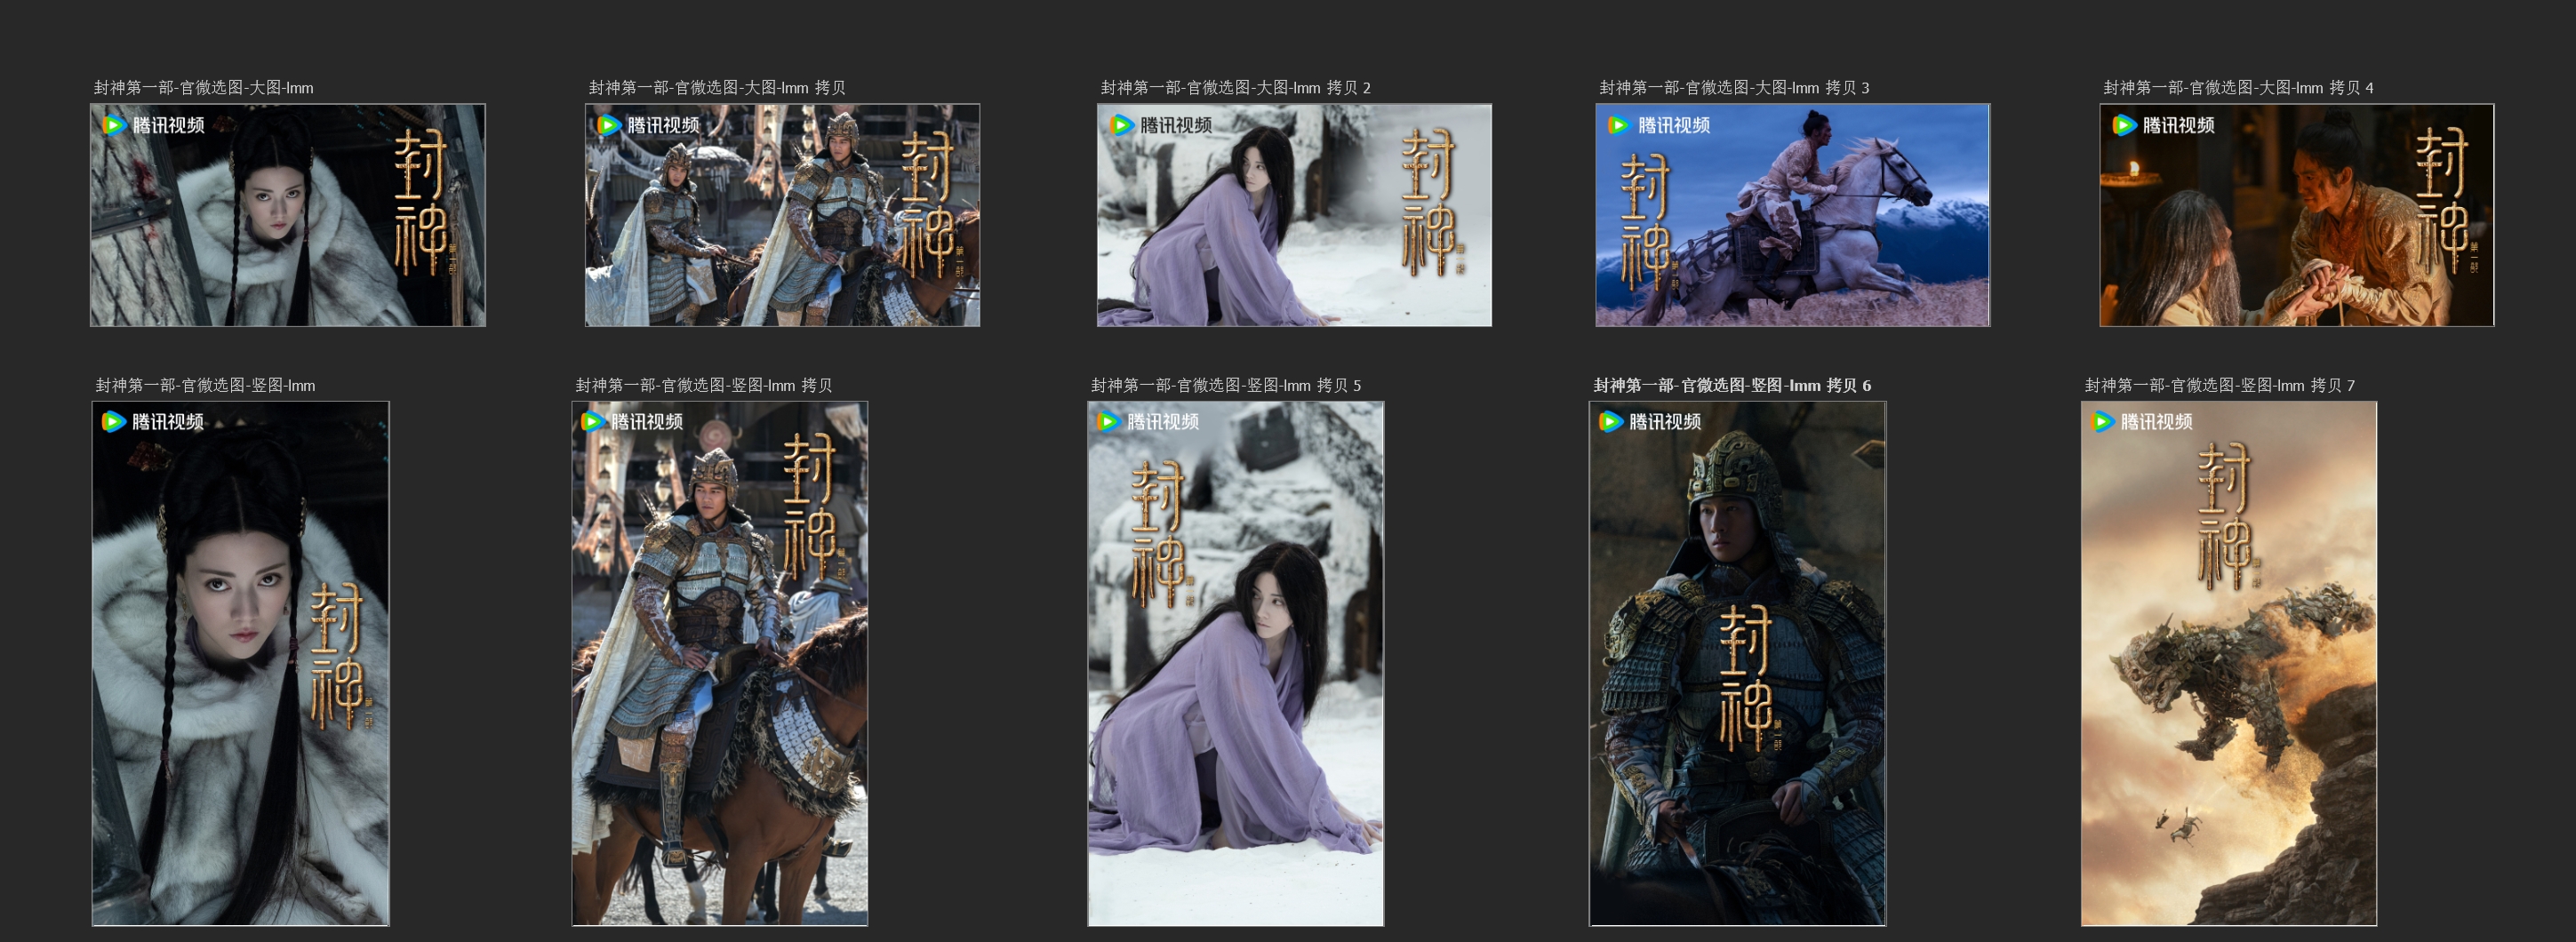The height and width of the screenshot is (942, 2576).
Task: Click tall artboard image of beast on cliff
Action: pos(2228,663)
